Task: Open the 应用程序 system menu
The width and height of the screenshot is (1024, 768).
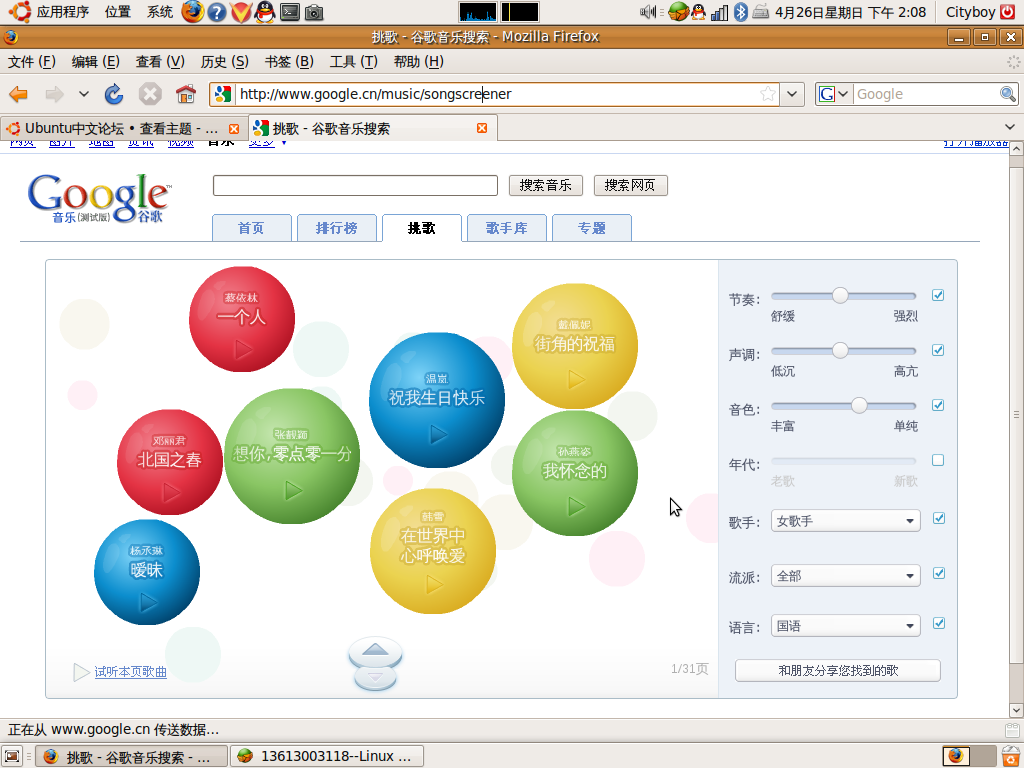Action: (63, 12)
